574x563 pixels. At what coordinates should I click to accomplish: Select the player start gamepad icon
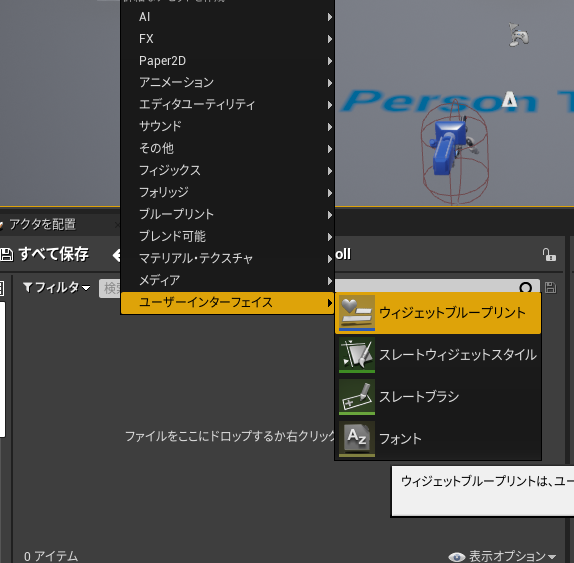(x=519, y=35)
